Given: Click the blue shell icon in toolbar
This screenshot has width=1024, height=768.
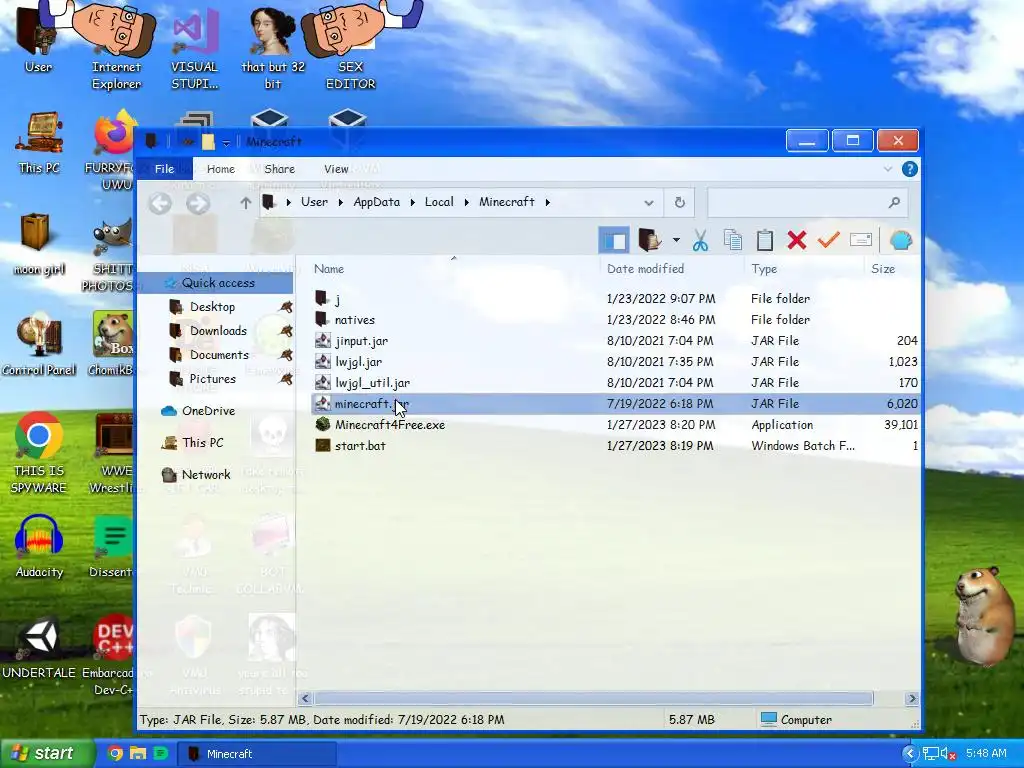Looking at the screenshot, I should click(901, 240).
